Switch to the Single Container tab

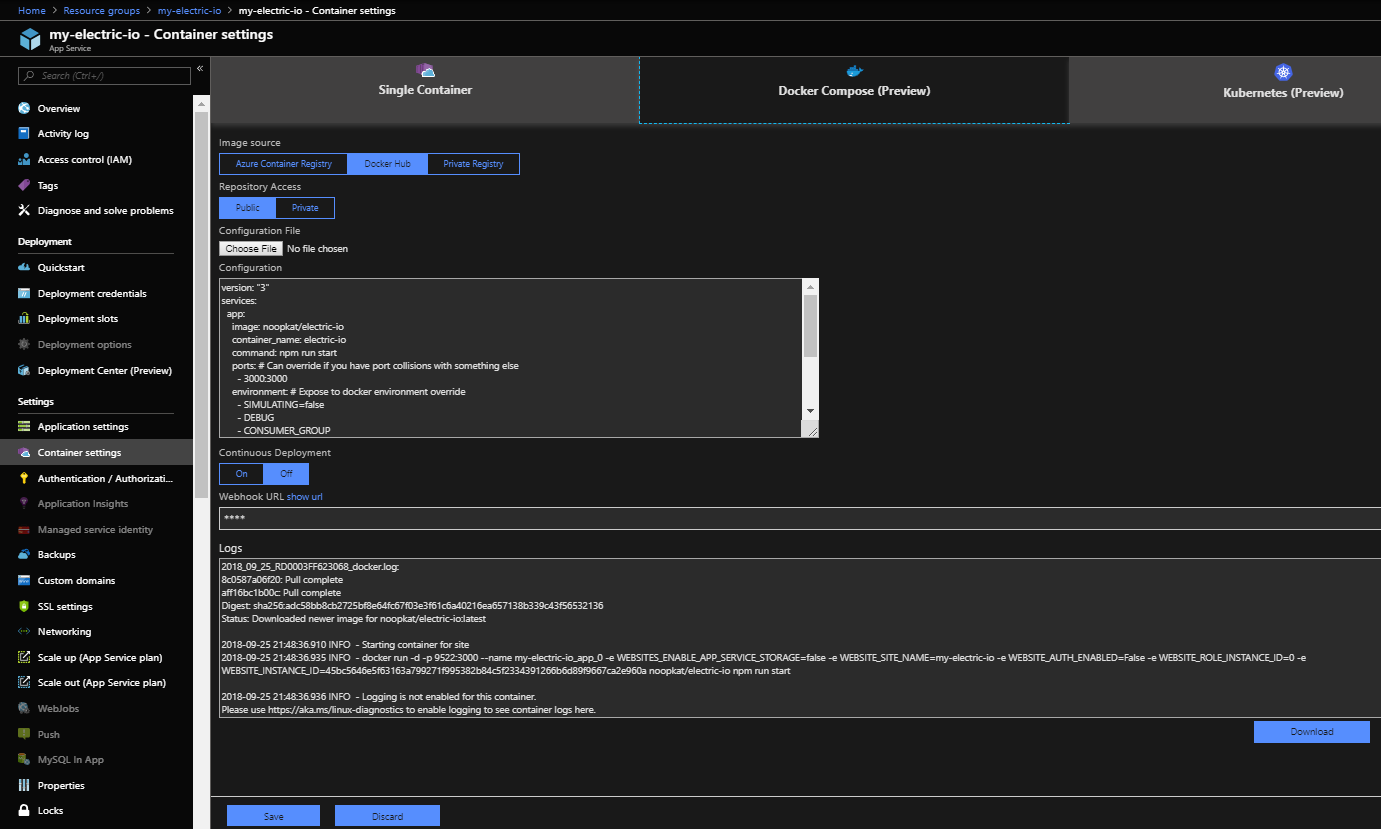[x=425, y=90]
